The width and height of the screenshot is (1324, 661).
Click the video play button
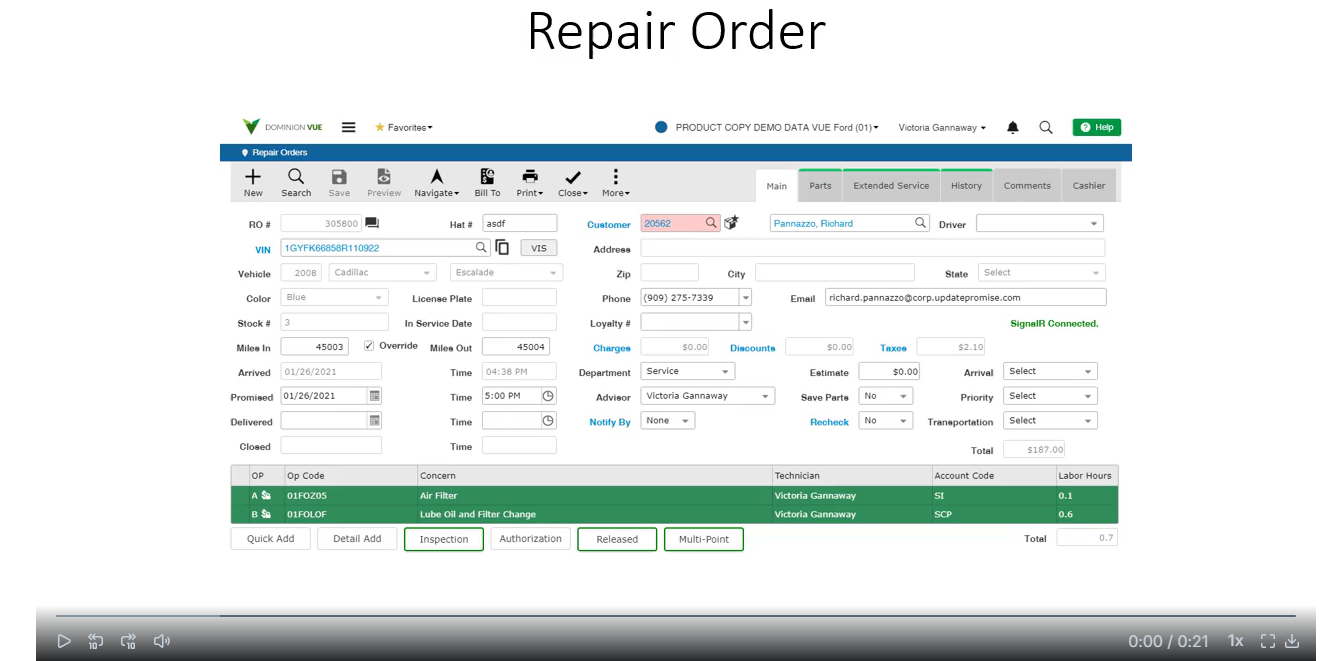[64, 641]
